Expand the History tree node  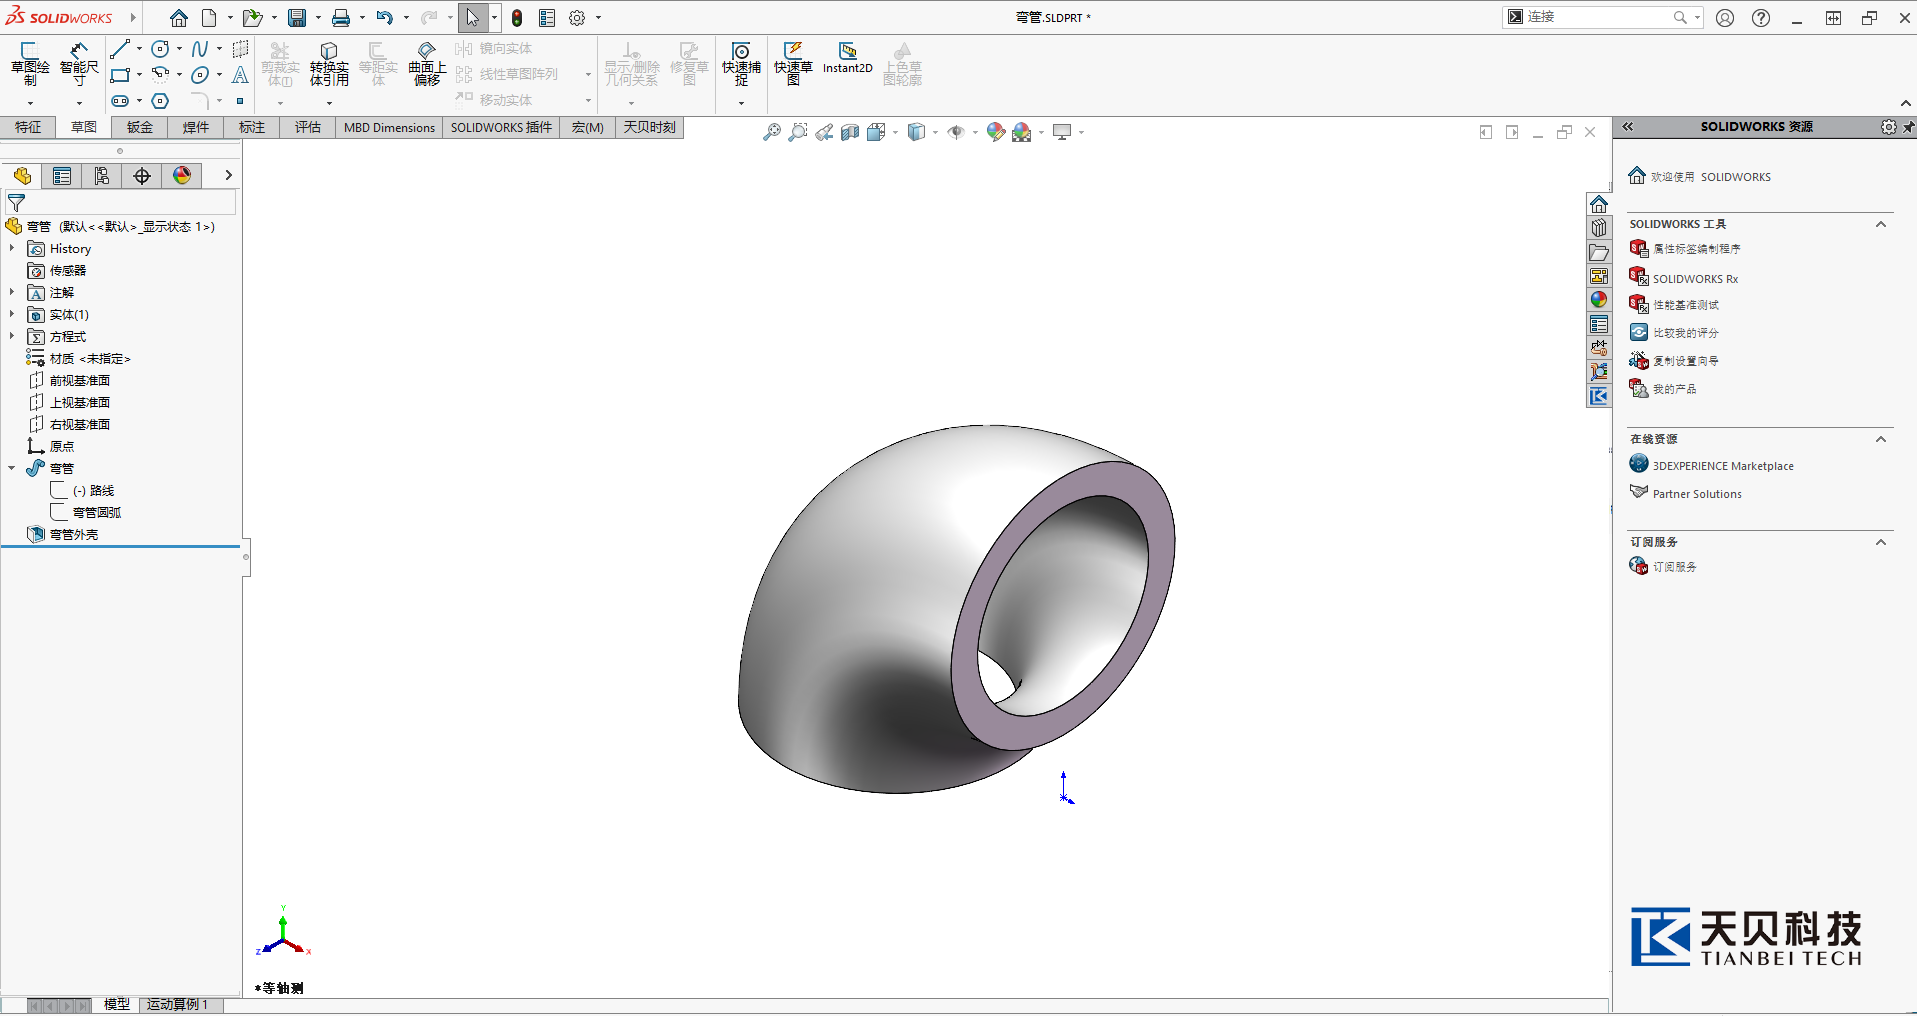12,248
